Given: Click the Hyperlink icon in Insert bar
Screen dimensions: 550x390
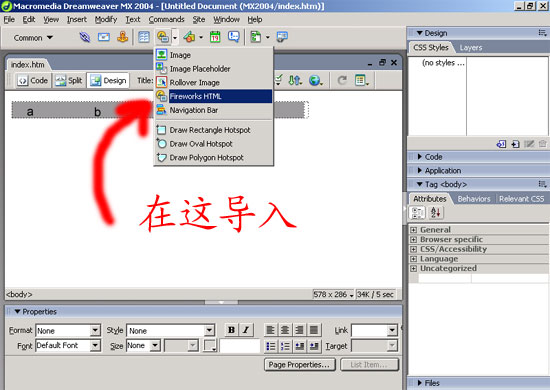Looking at the screenshot, I should 85,37.
